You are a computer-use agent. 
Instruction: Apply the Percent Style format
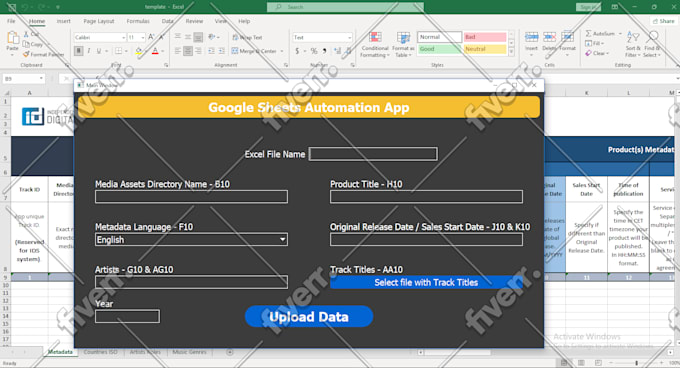coord(314,51)
